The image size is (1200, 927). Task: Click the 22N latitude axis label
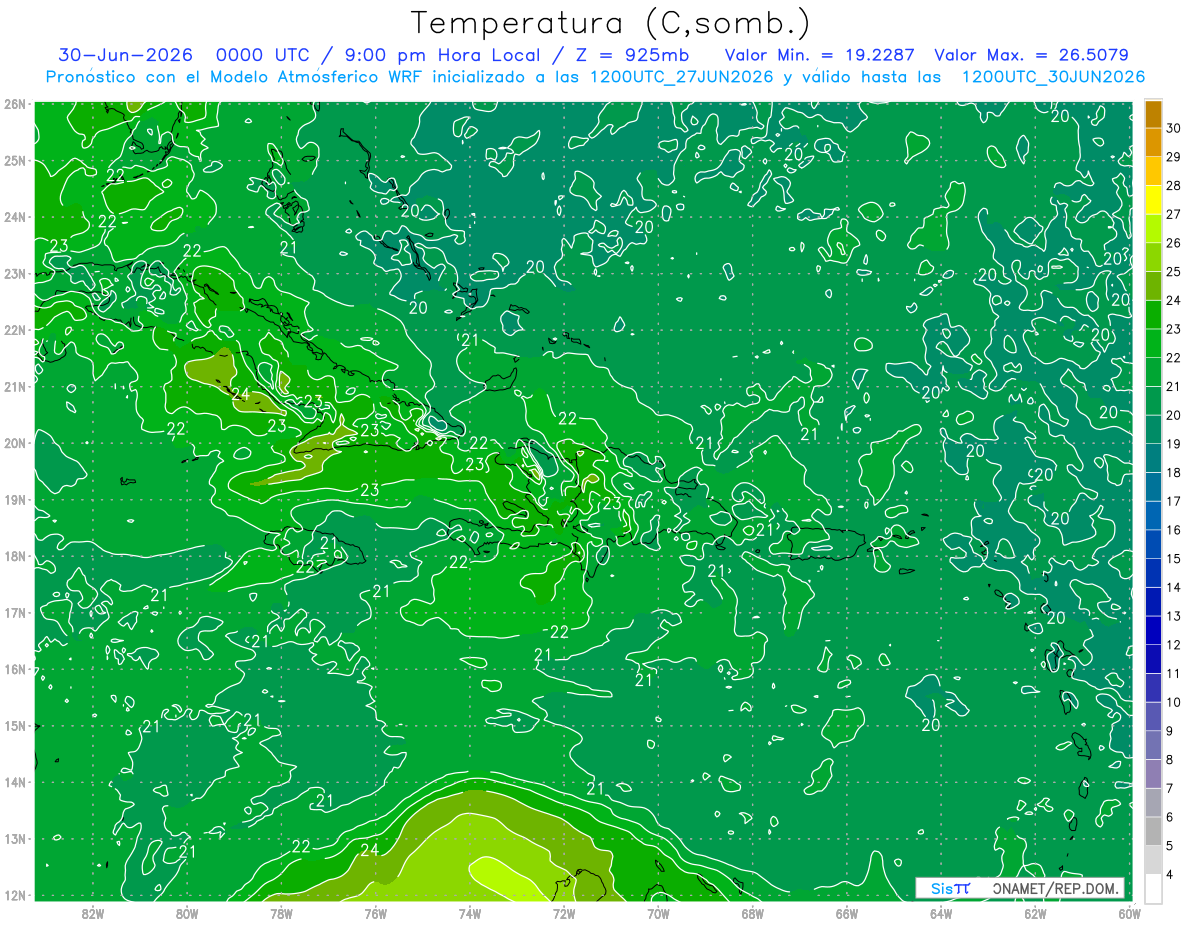[x=15, y=330]
